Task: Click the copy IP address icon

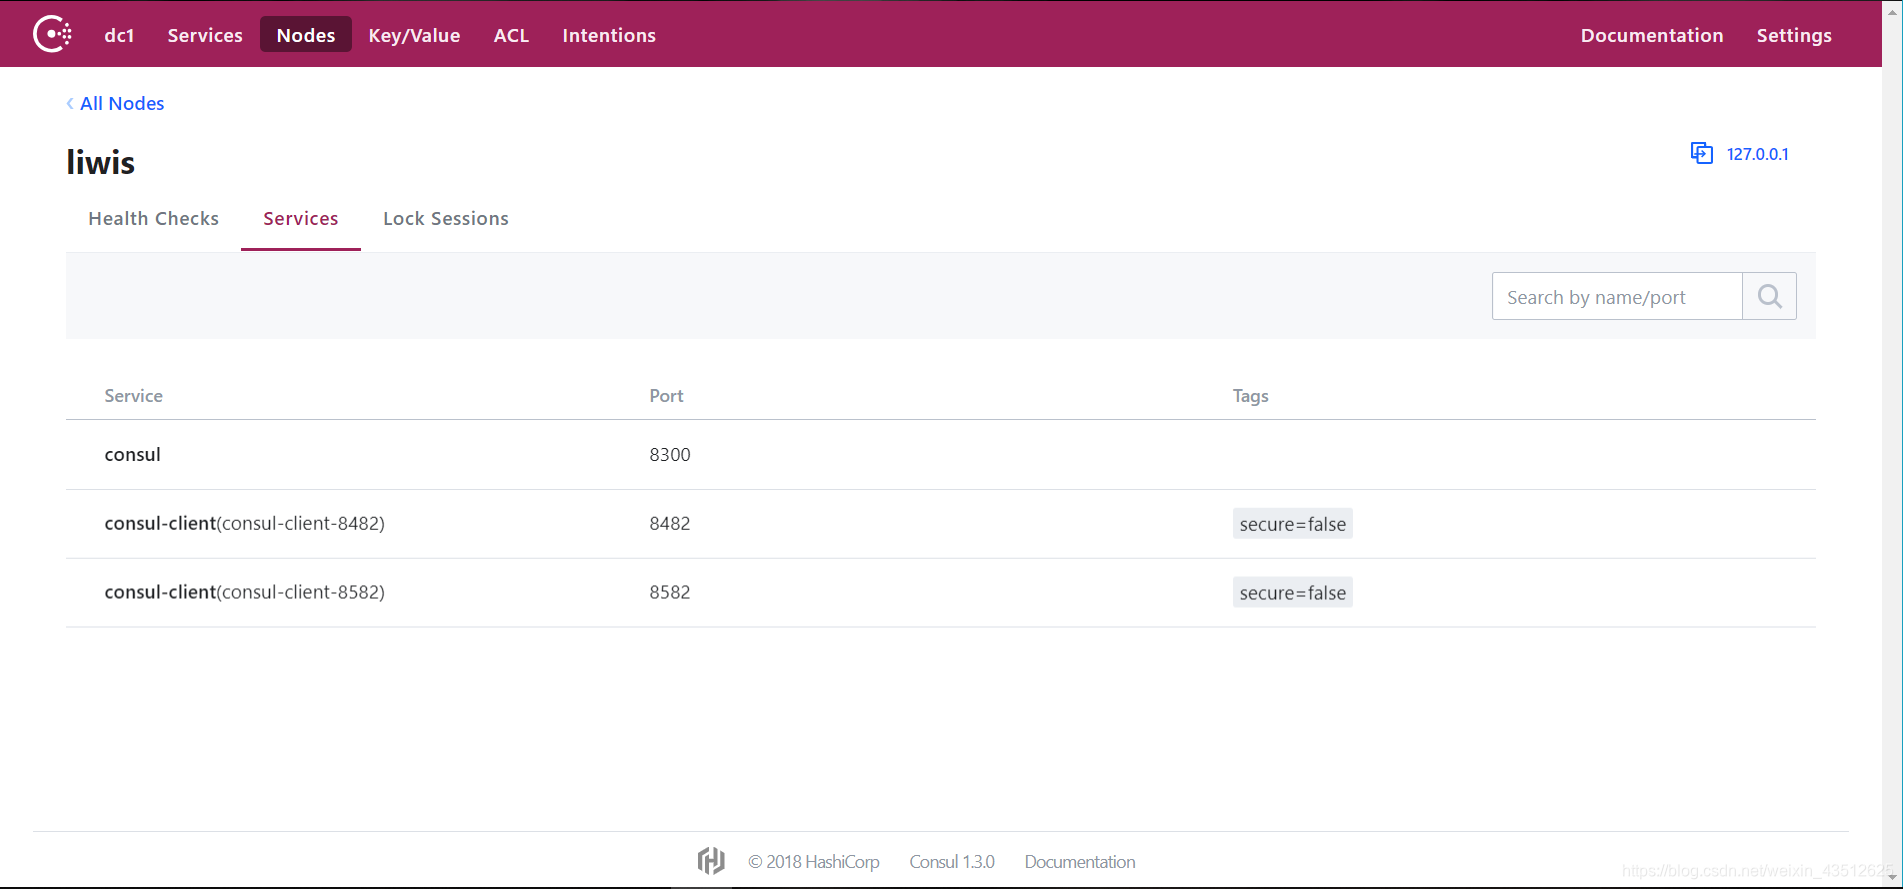Action: (x=1701, y=153)
